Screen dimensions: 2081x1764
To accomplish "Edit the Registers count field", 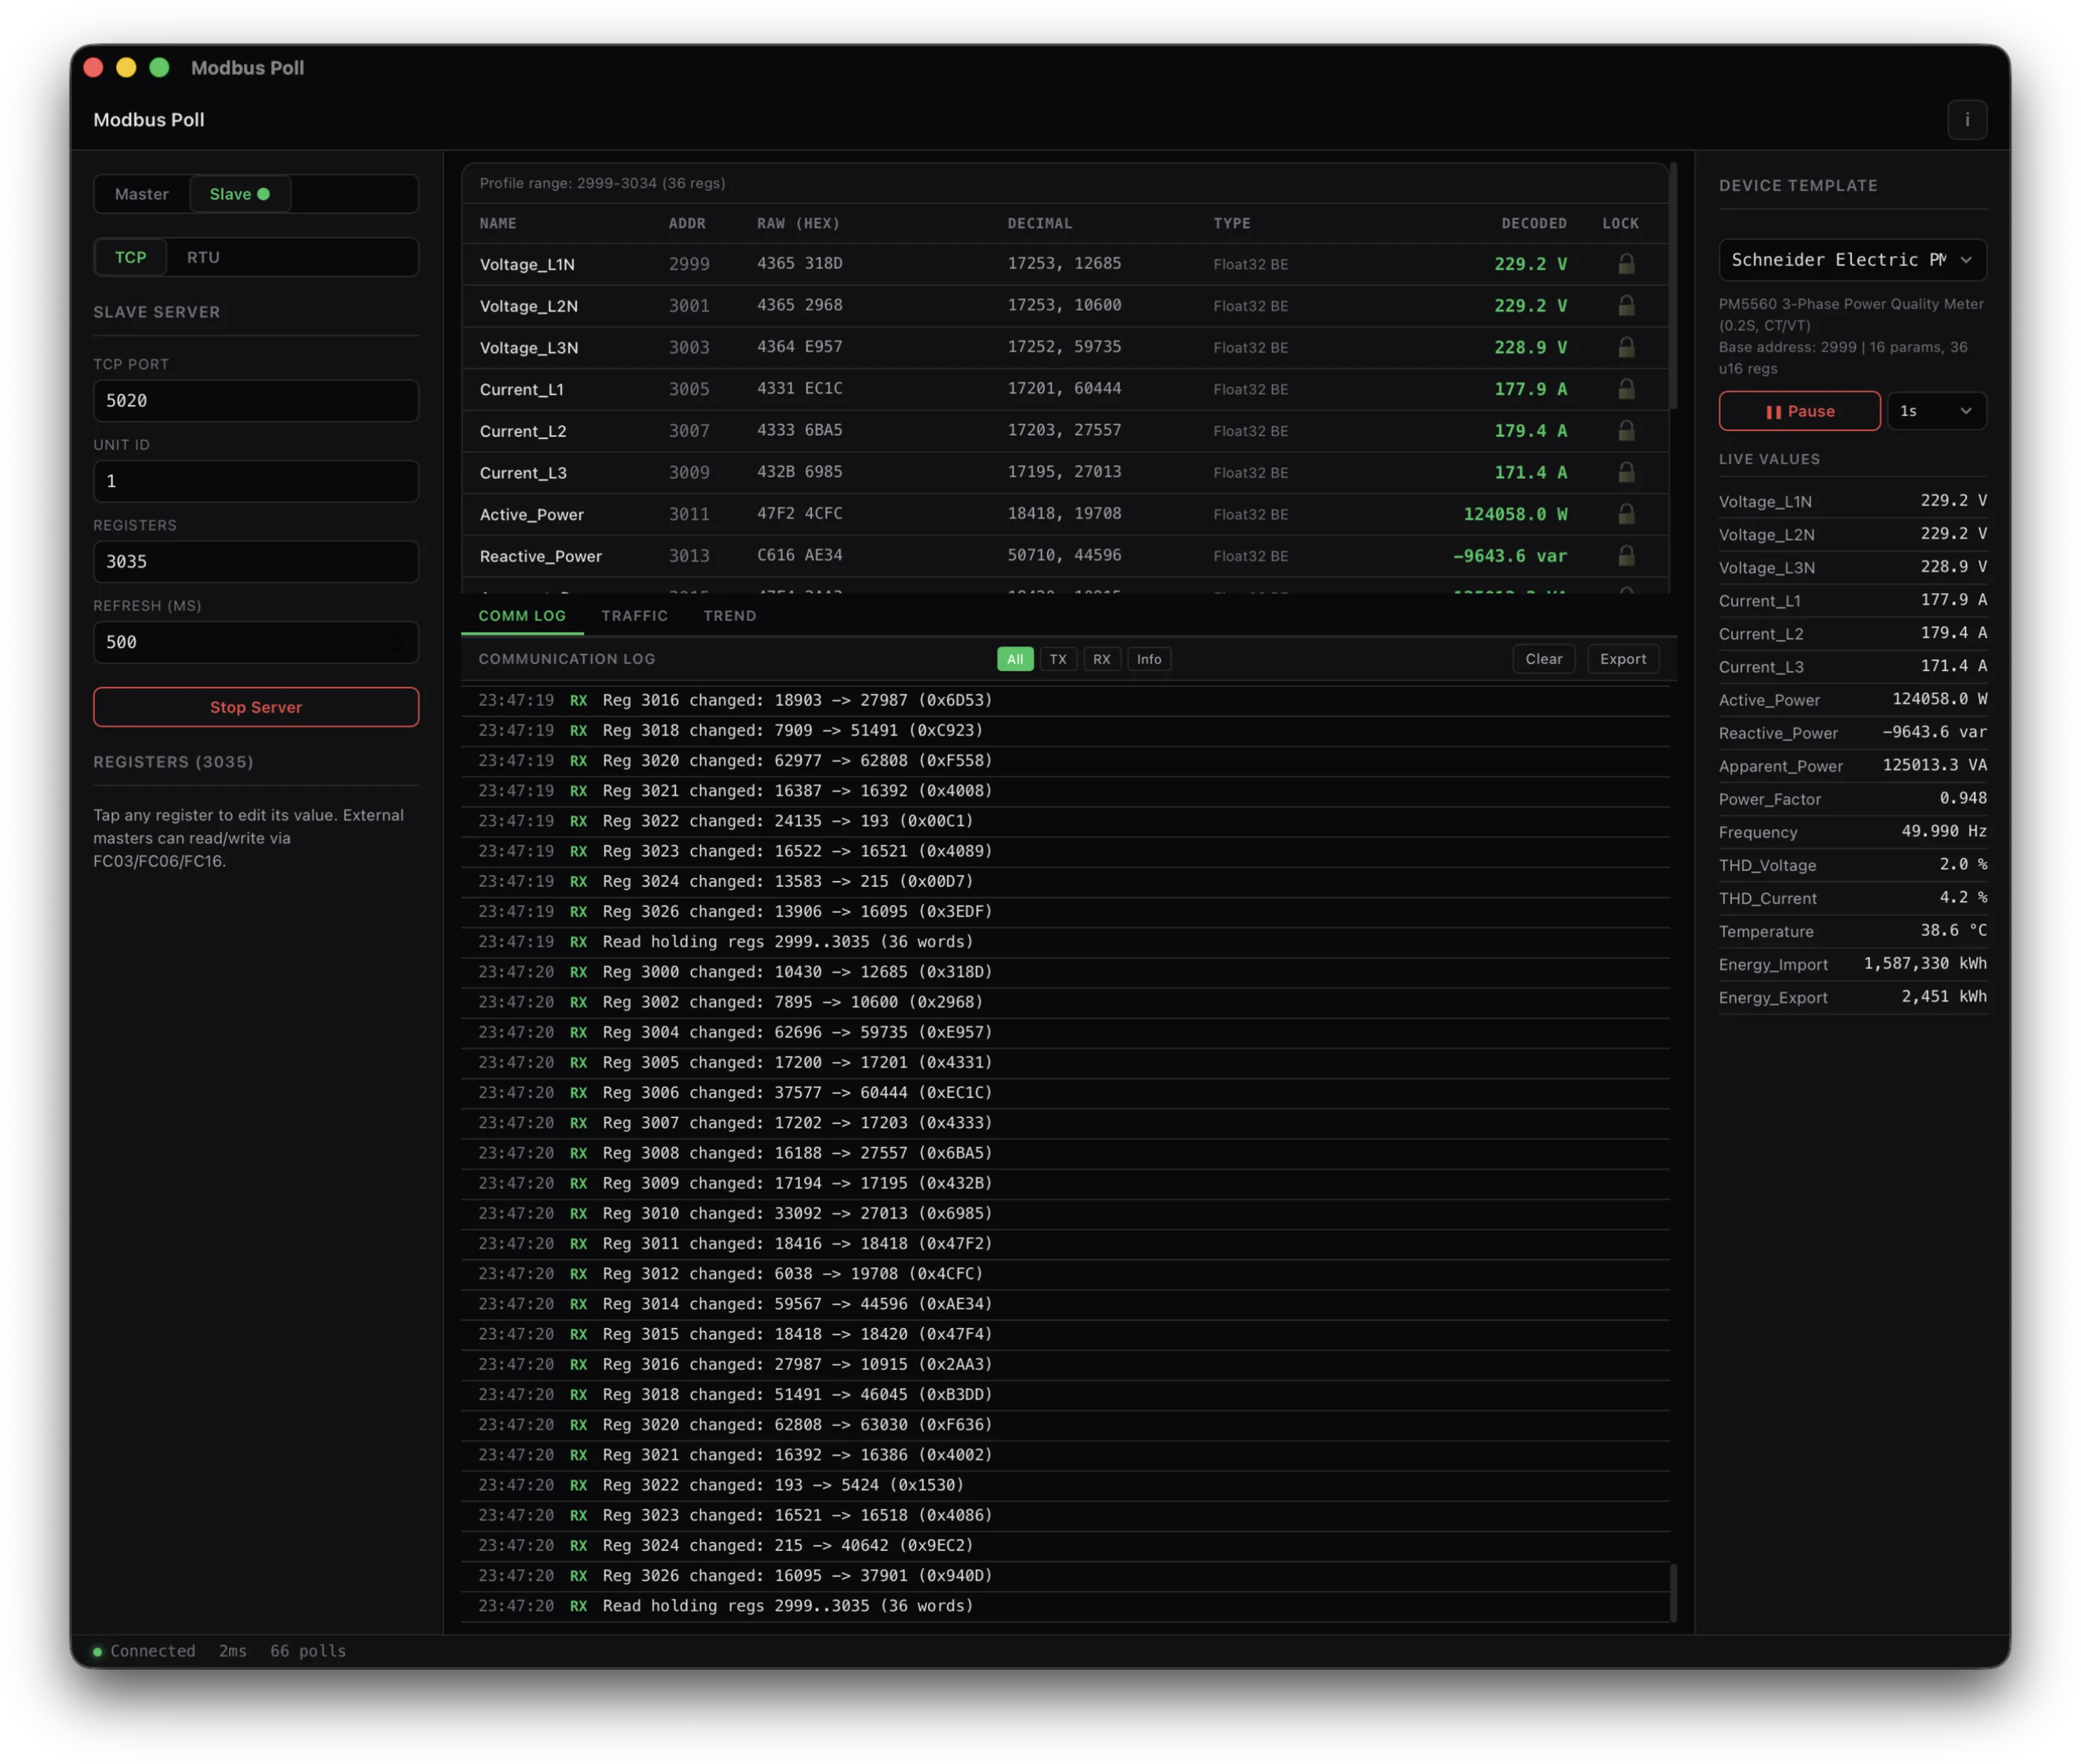I will pyautogui.click(x=256, y=562).
